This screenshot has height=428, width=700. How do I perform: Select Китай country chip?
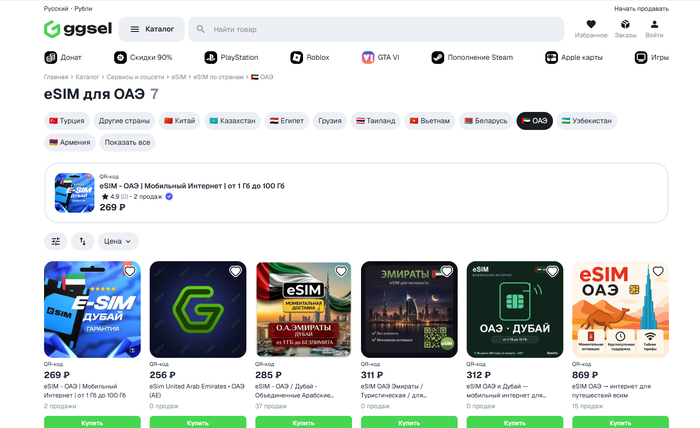tap(179, 121)
